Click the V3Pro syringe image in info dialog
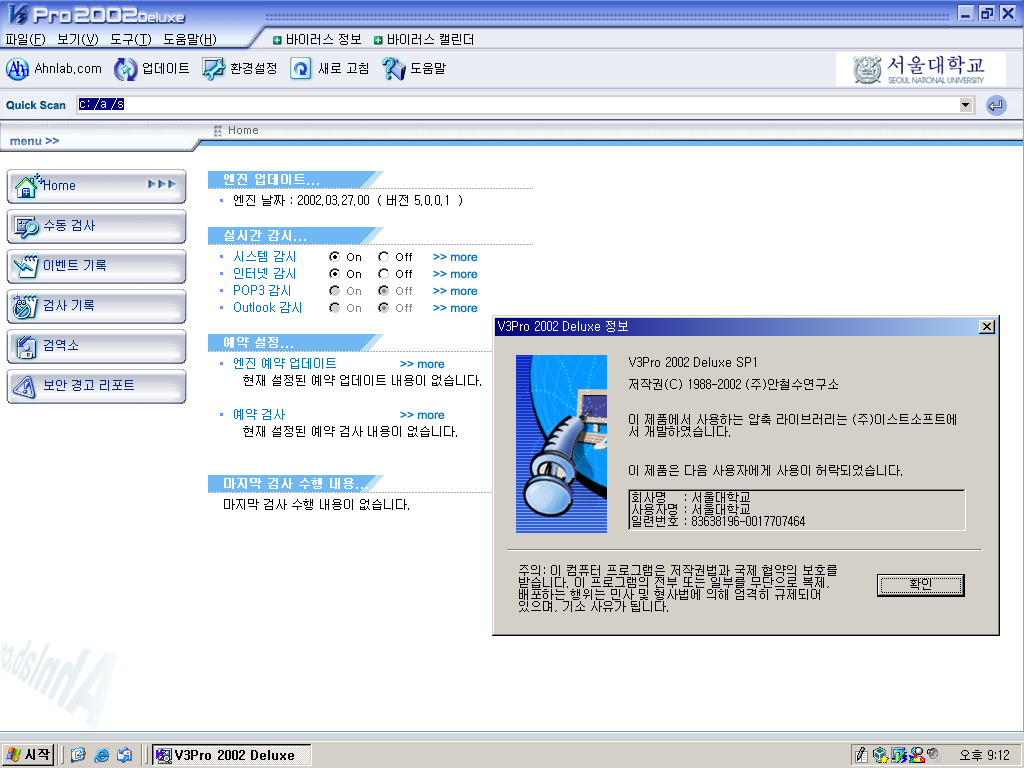This screenshot has width=1024, height=768. (x=561, y=444)
